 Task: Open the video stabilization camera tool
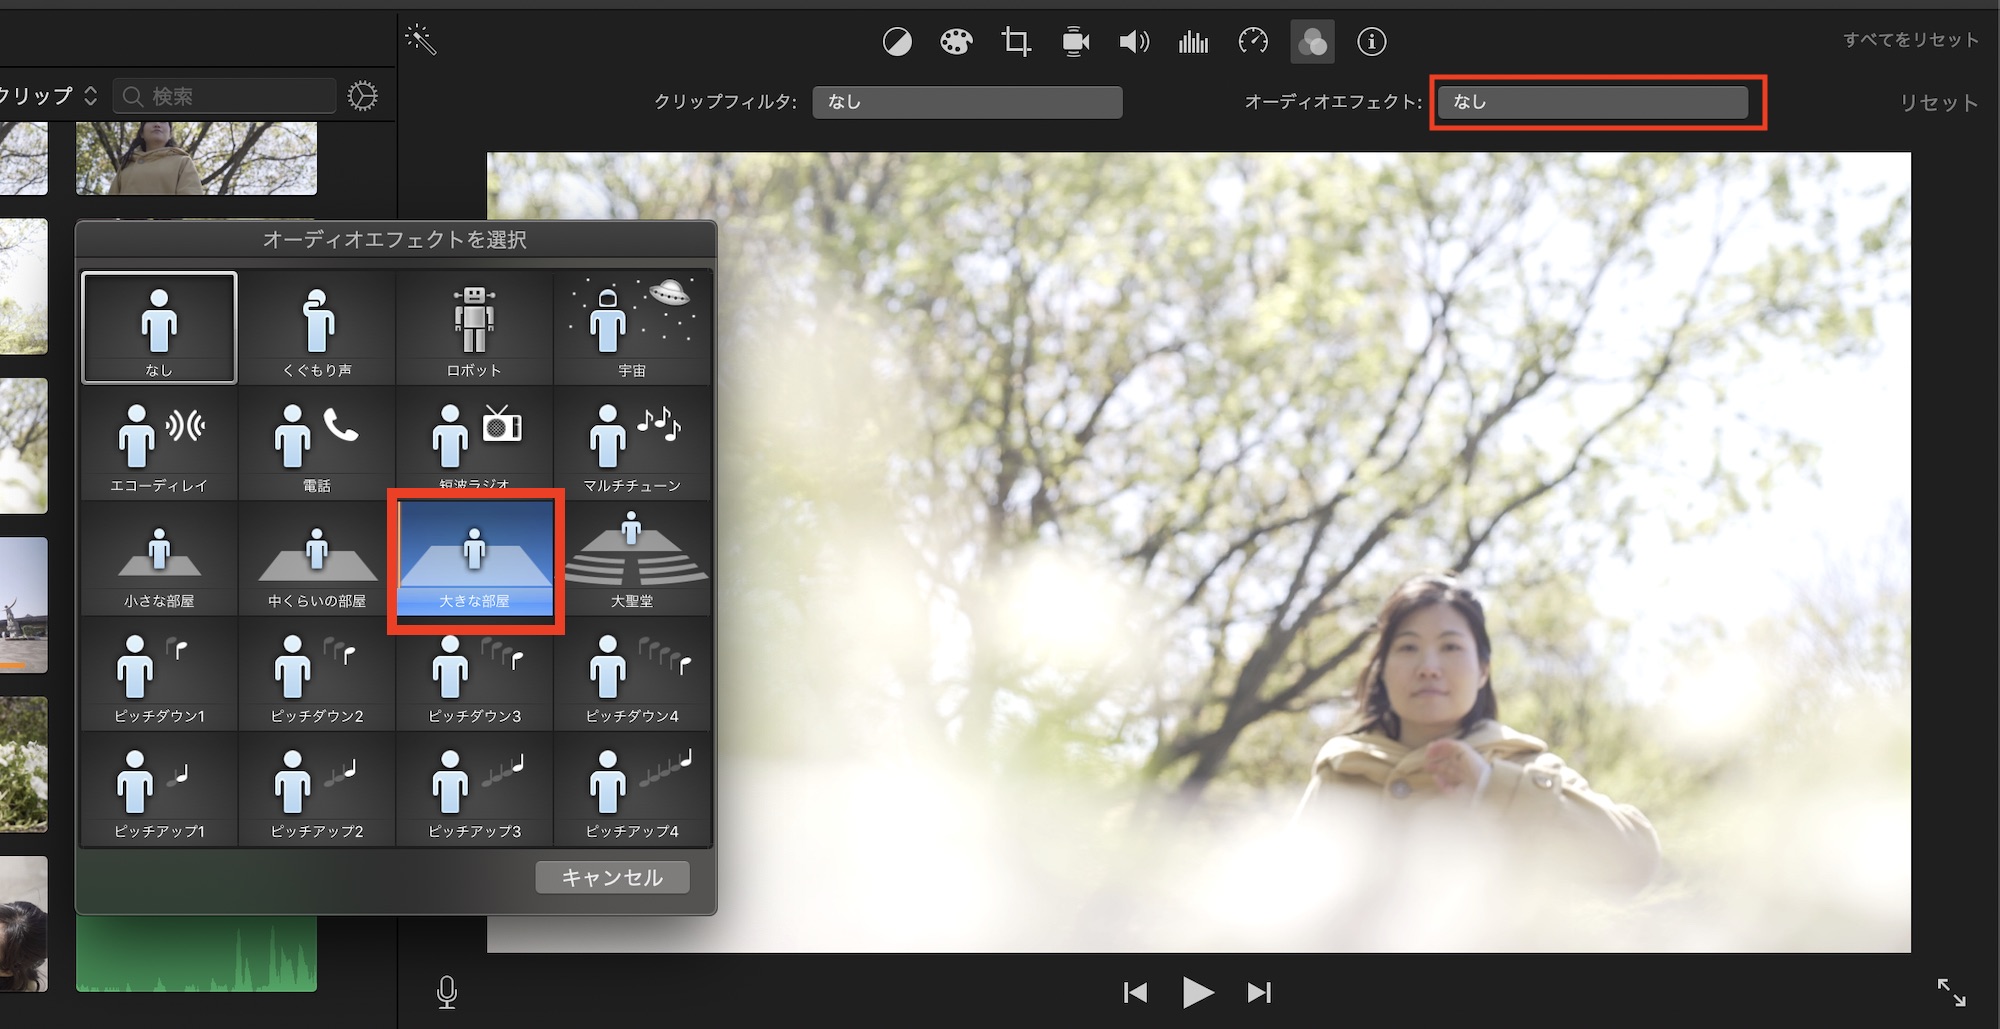(x=1075, y=42)
